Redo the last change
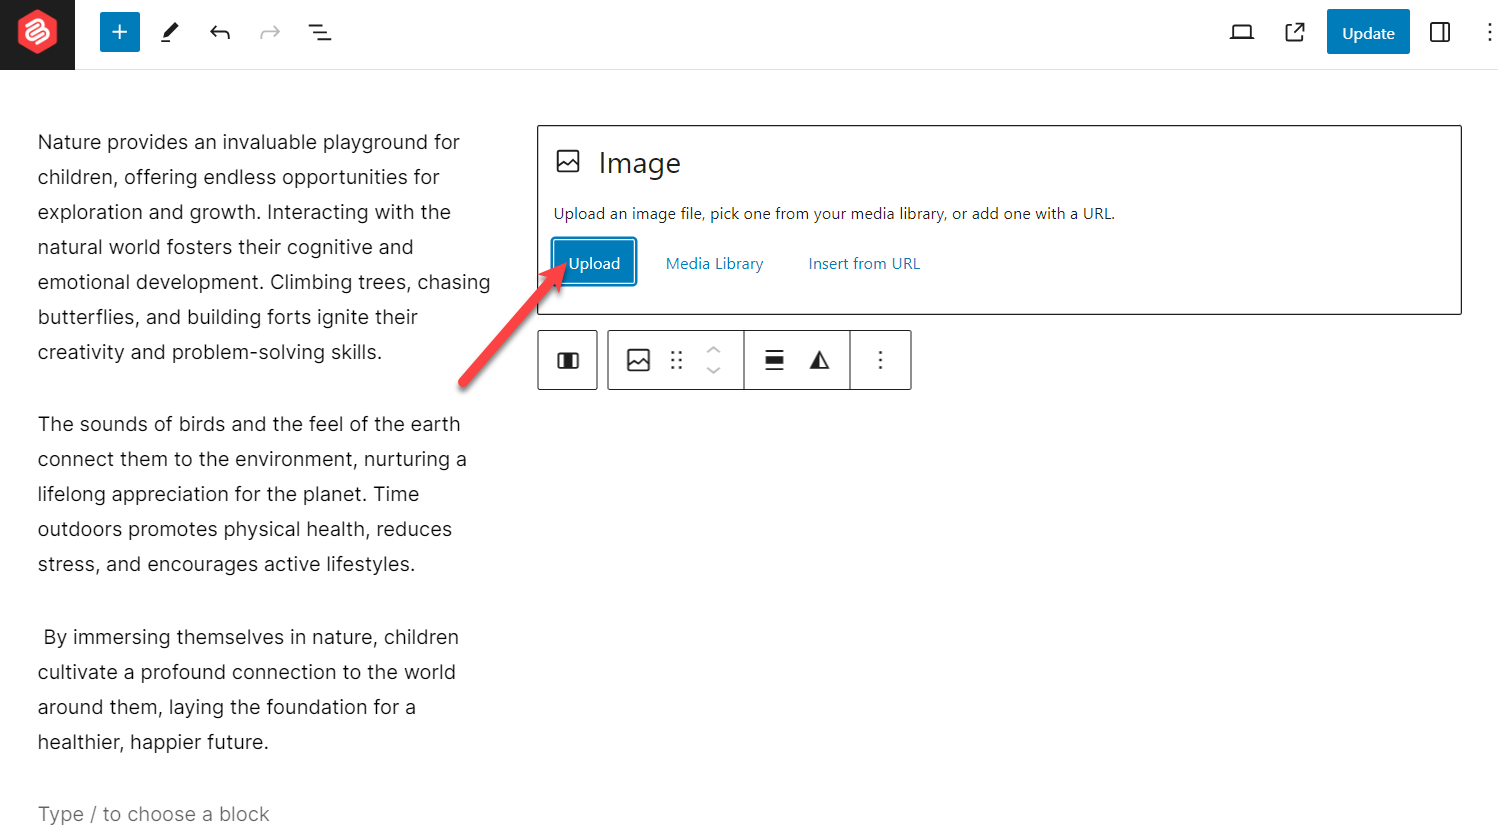This screenshot has width=1498, height=838. (x=269, y=31)
